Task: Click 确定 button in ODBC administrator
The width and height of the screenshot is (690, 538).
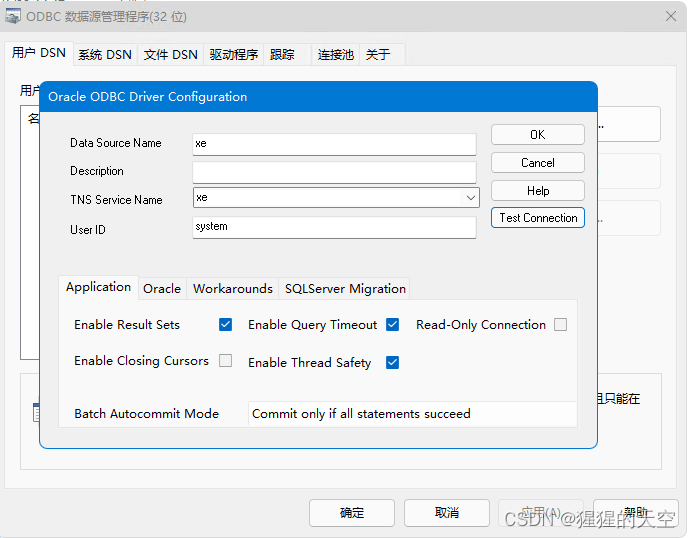Action: (352, 512)
